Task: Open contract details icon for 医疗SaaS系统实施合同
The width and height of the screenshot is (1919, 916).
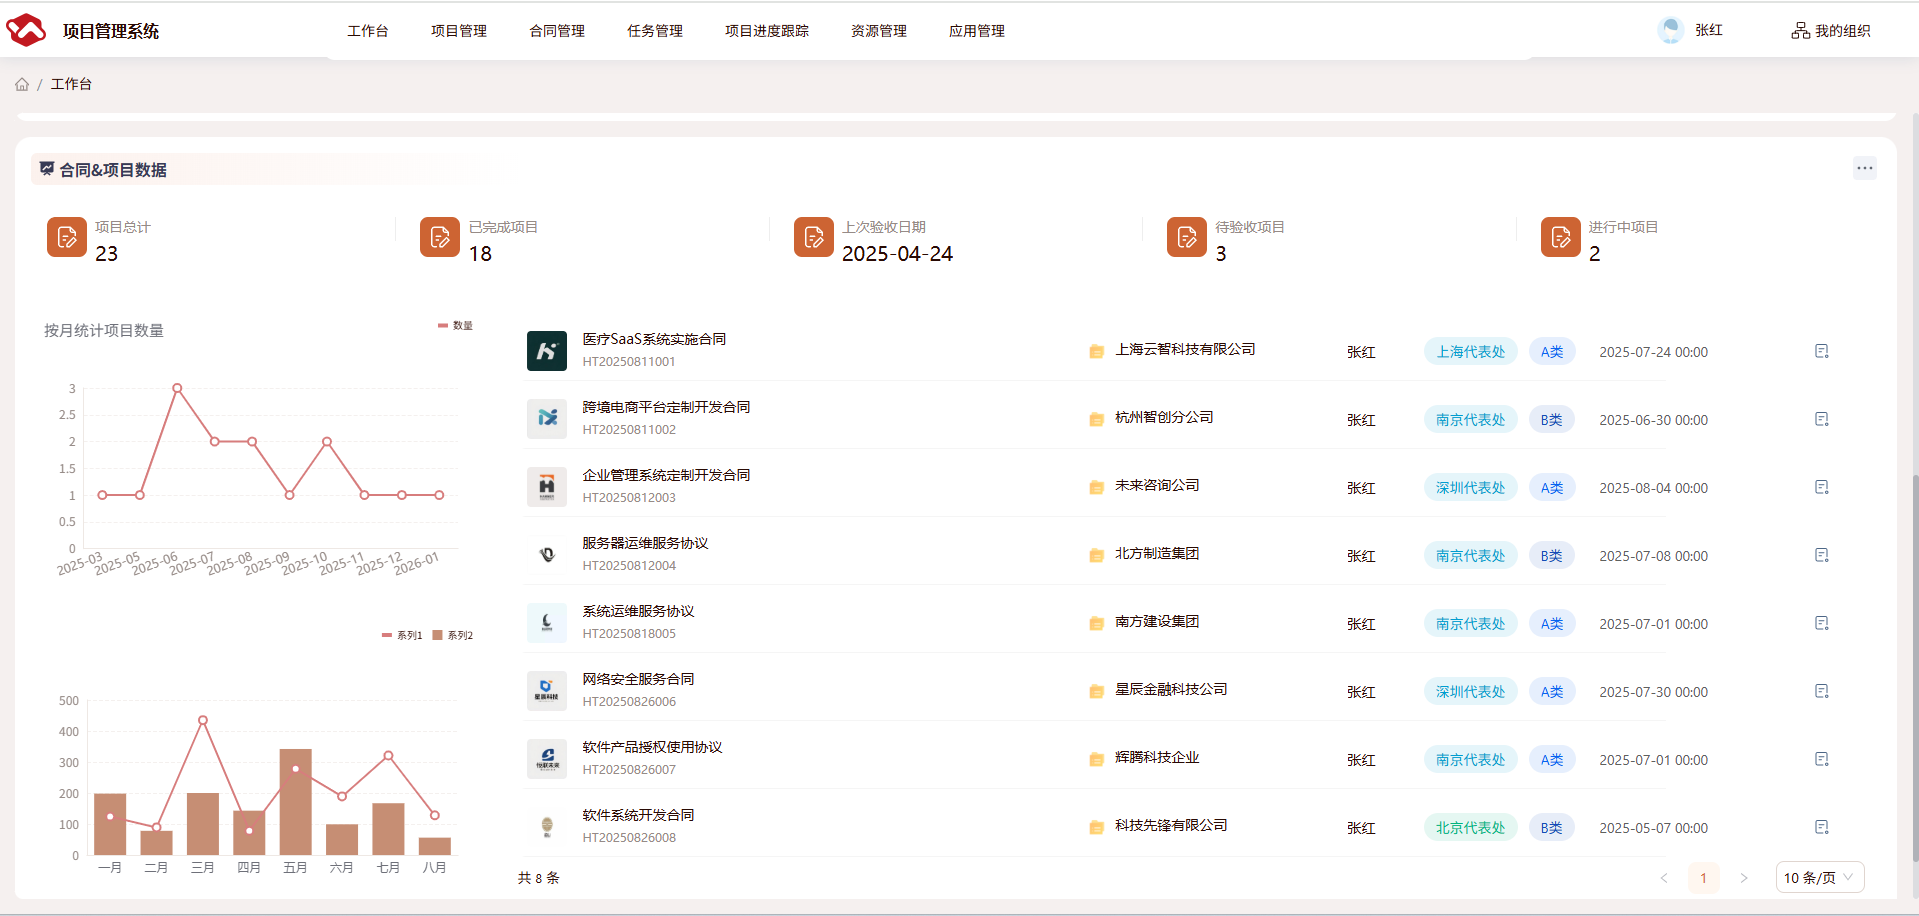Action: [x=1821, y=351]
